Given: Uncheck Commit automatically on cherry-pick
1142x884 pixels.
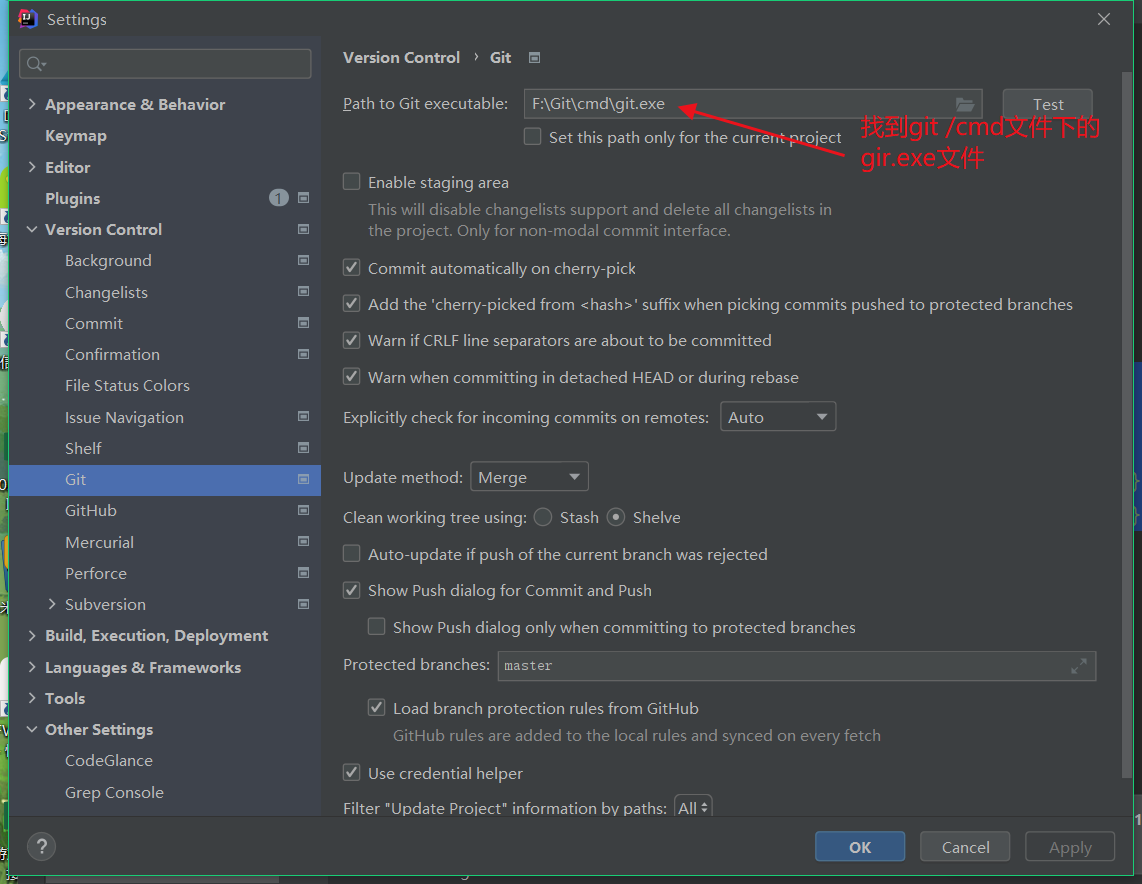Looking at the screenshot, I should pos(352,267).
